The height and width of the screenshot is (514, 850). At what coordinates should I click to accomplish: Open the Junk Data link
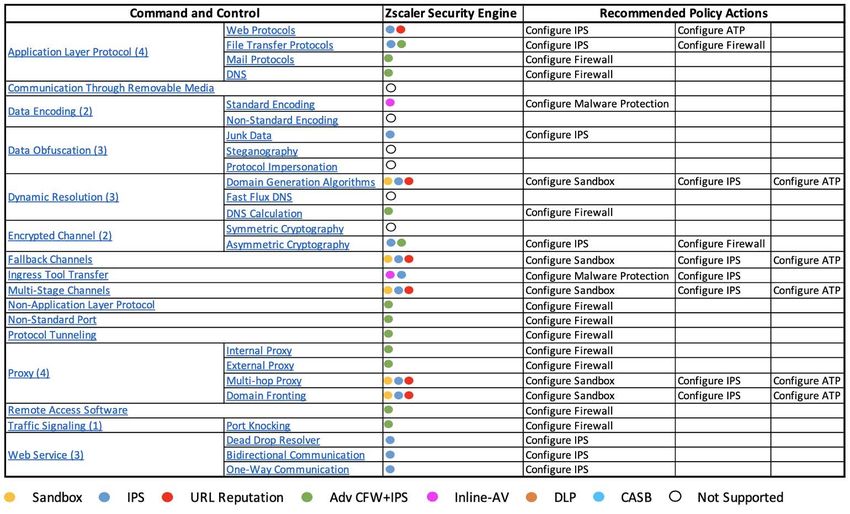tap(249, 136)
